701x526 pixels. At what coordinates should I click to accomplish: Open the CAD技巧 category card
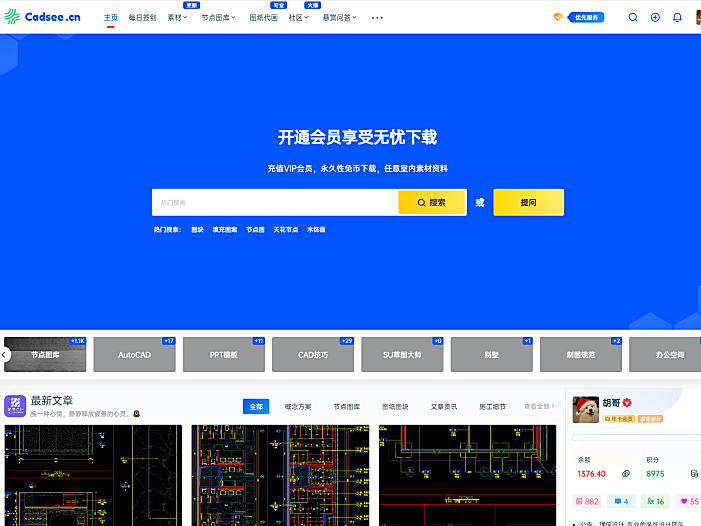[x=313, y=354]
